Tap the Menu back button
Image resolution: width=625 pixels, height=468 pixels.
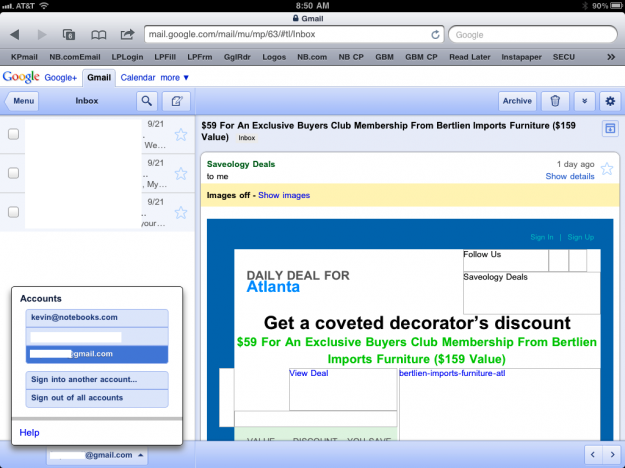[x=22, y=101]
